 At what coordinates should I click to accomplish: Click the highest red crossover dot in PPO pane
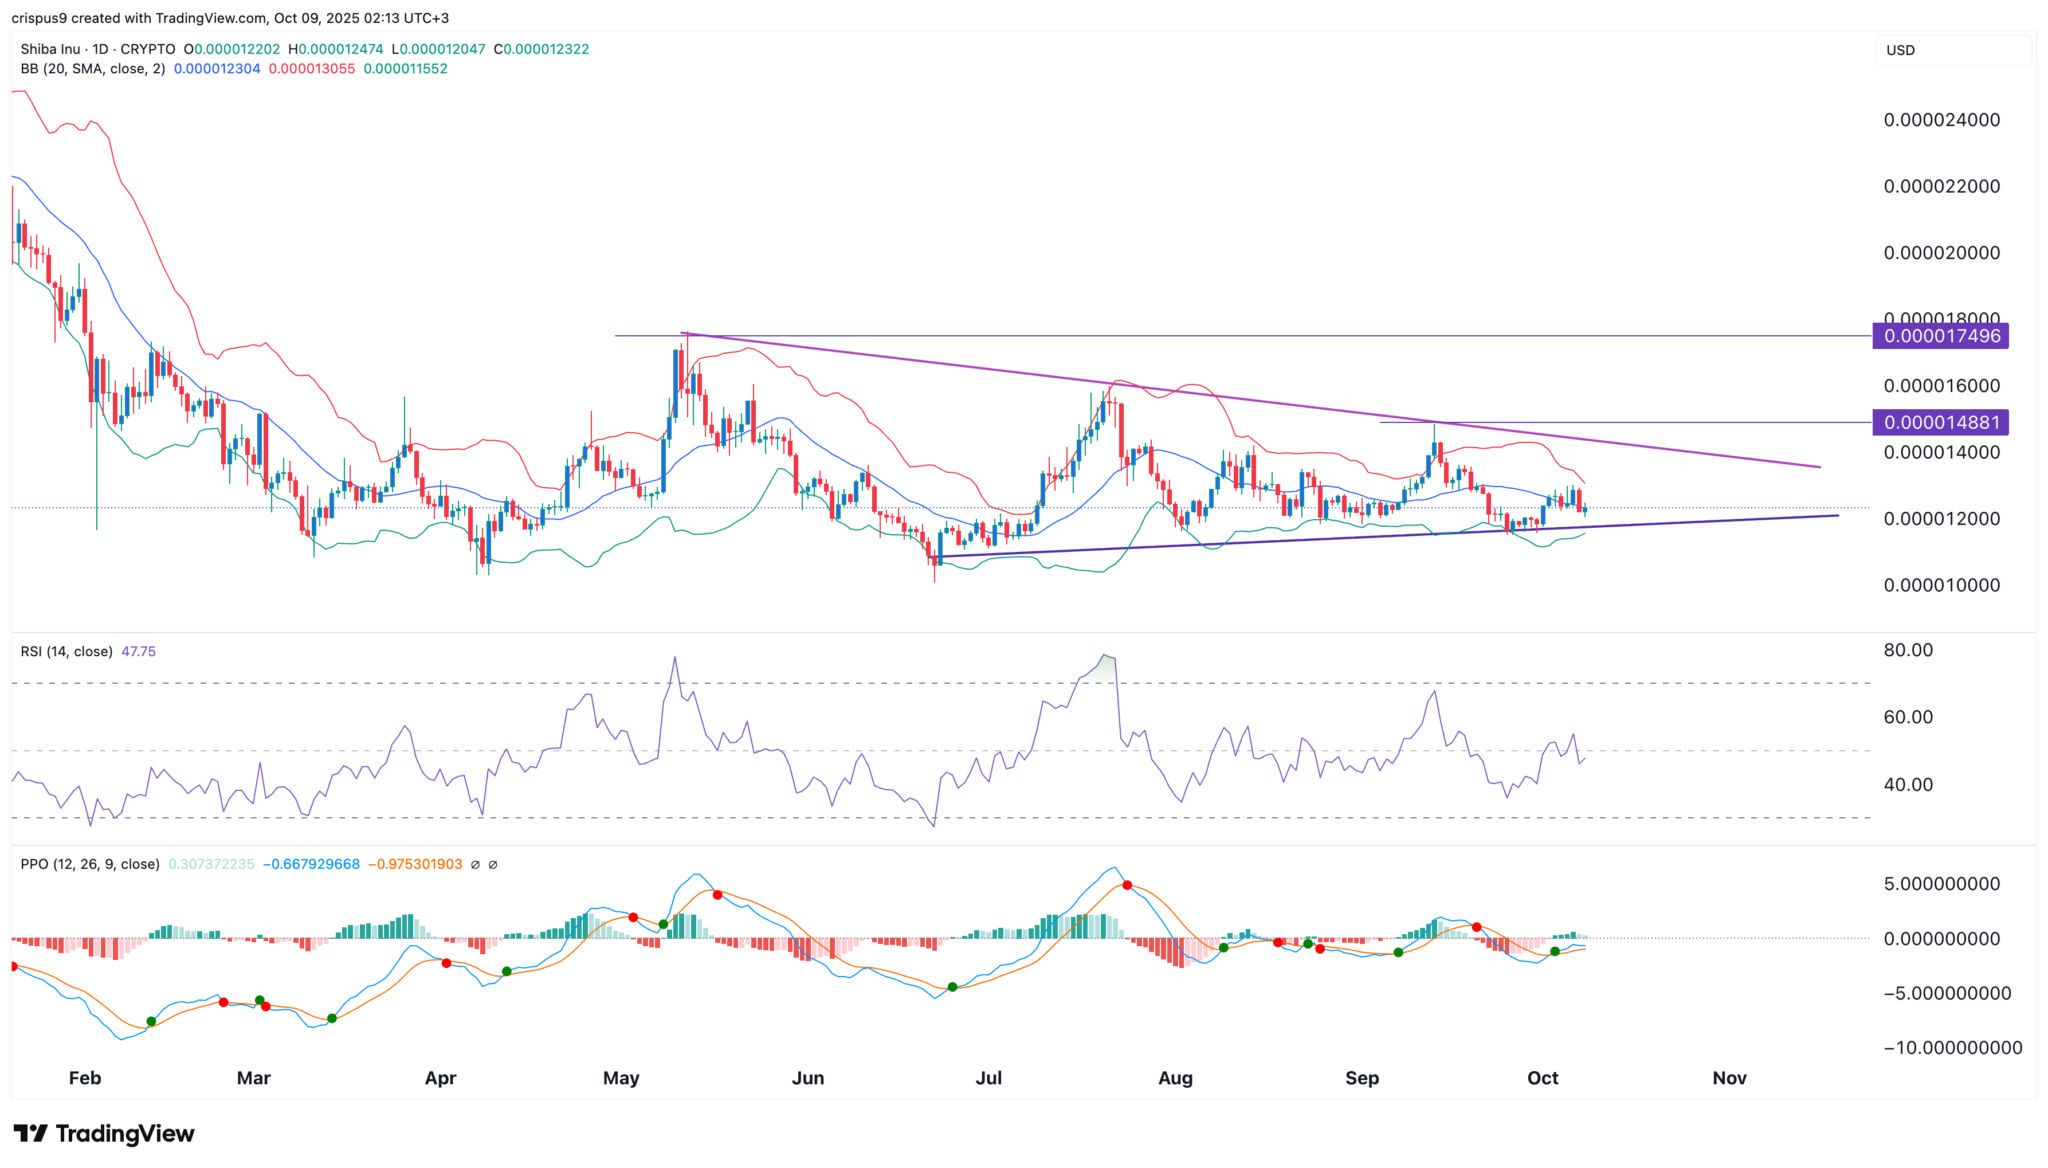(x=1127, y=885)
